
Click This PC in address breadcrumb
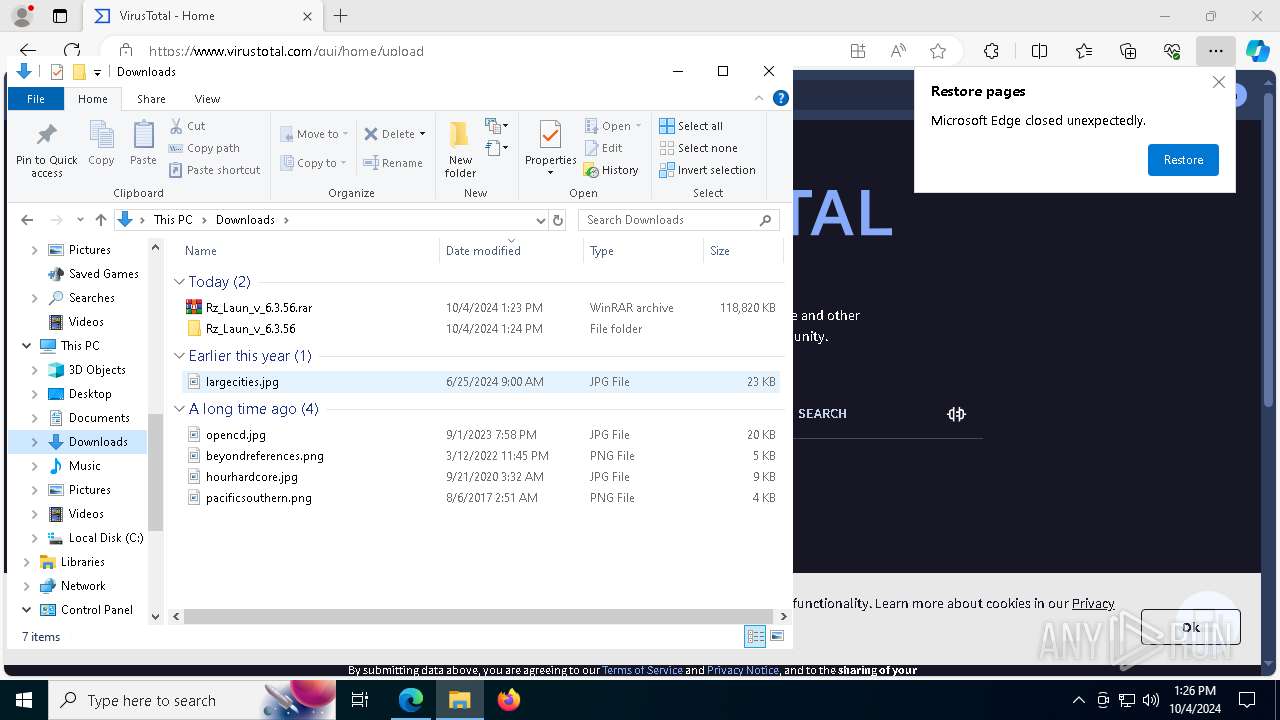coord(173,220)
